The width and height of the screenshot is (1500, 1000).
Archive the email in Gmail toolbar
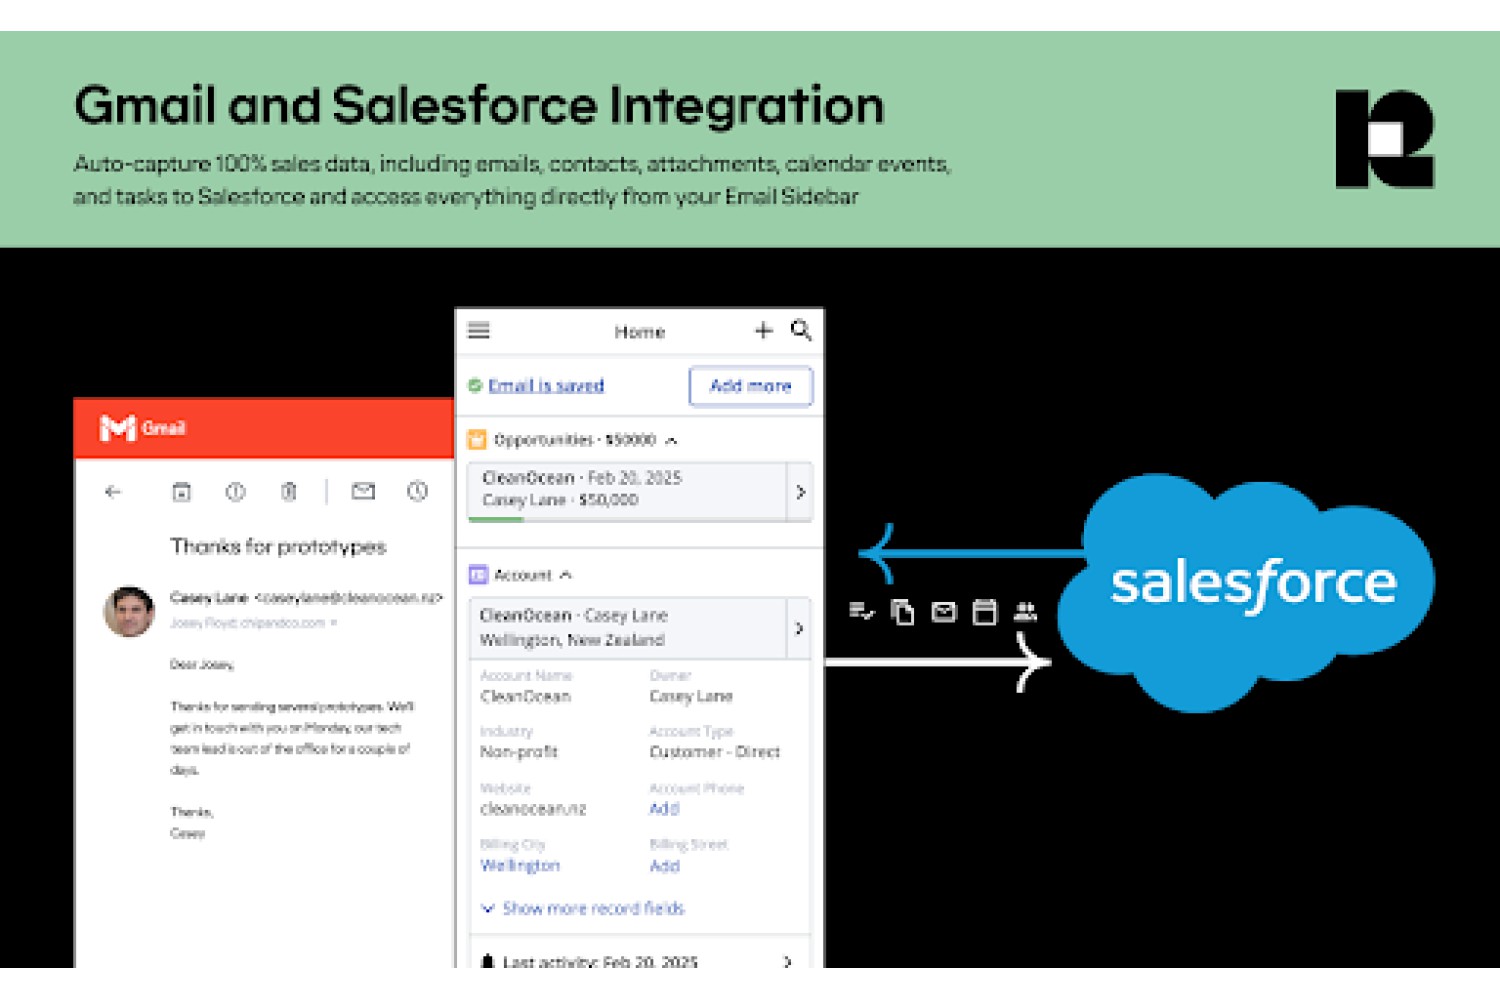point(181,491)
